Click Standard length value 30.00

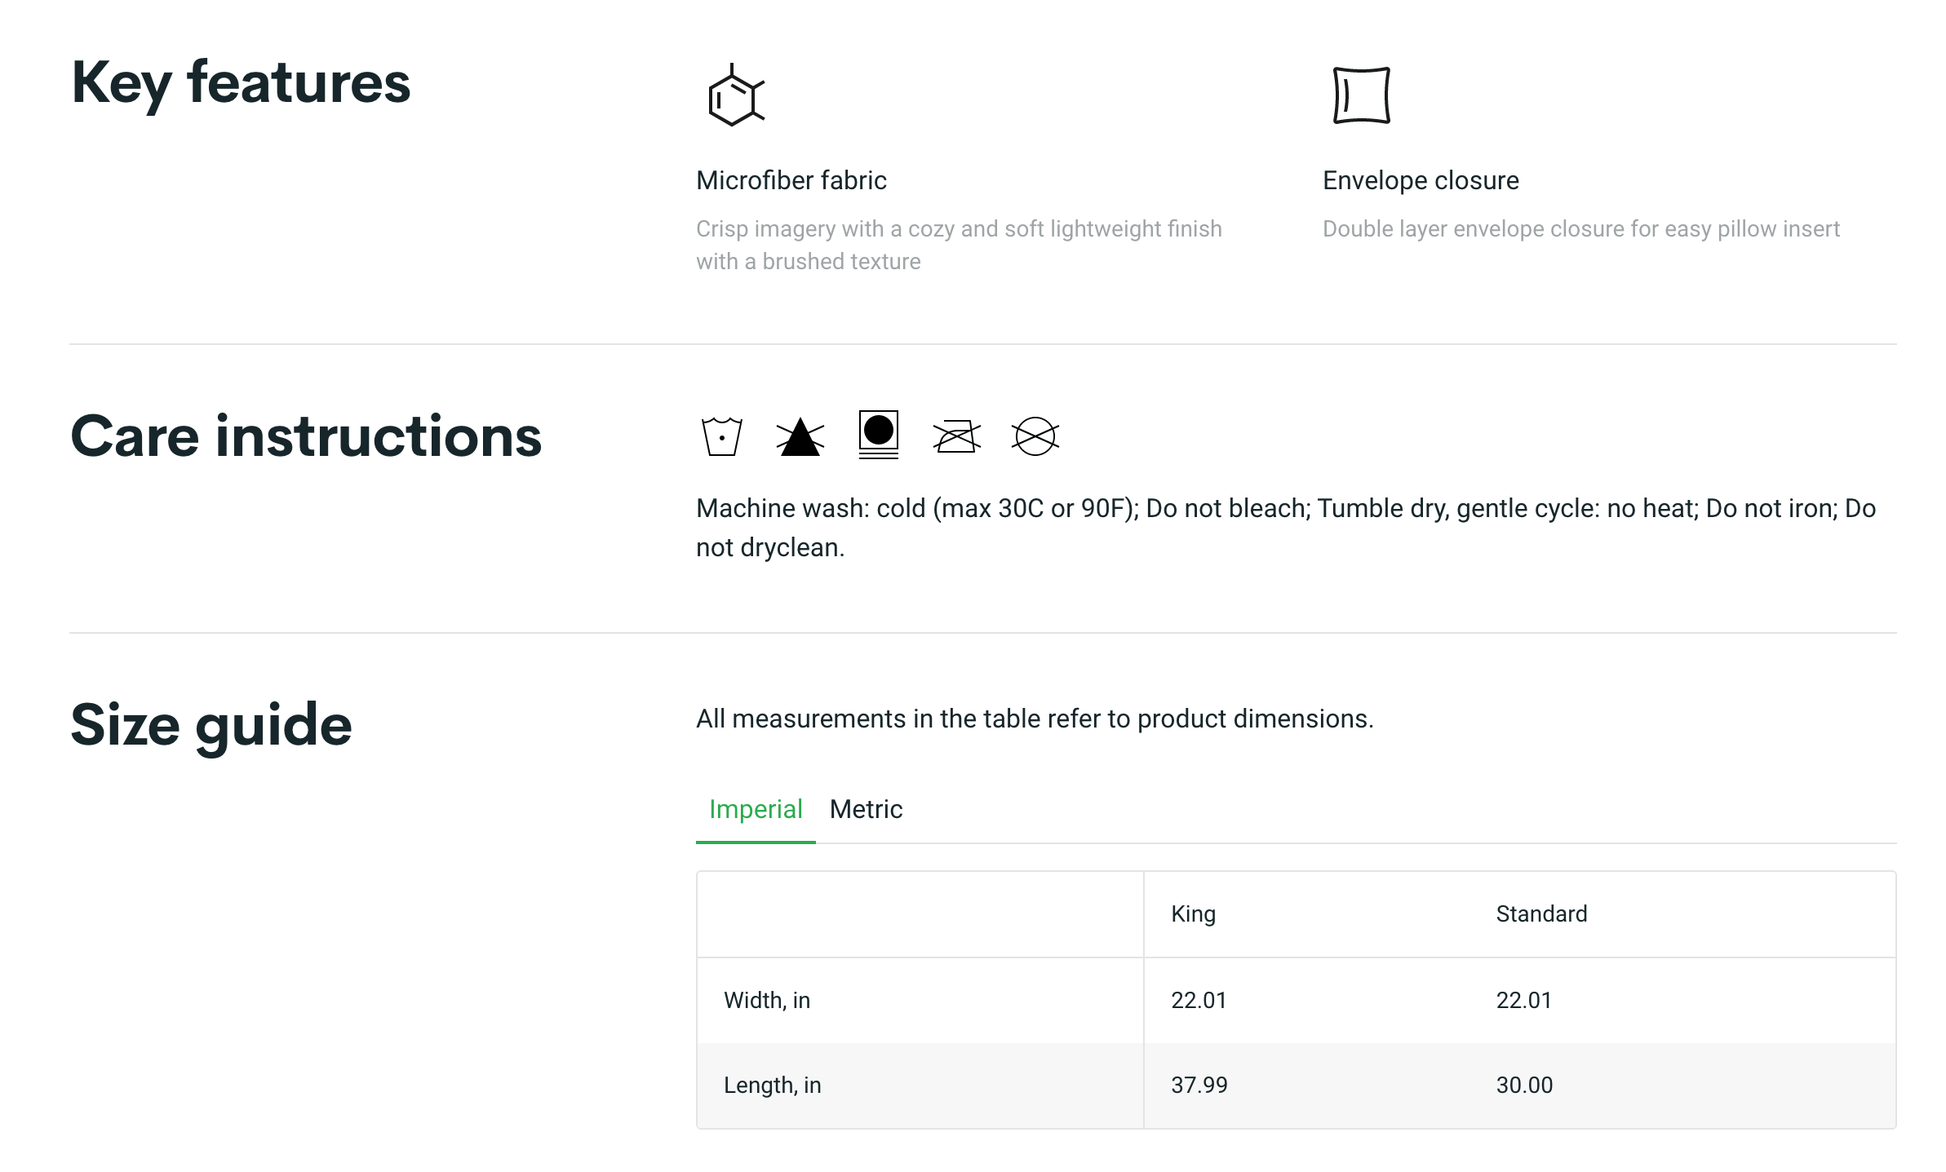[1524, 1085]
